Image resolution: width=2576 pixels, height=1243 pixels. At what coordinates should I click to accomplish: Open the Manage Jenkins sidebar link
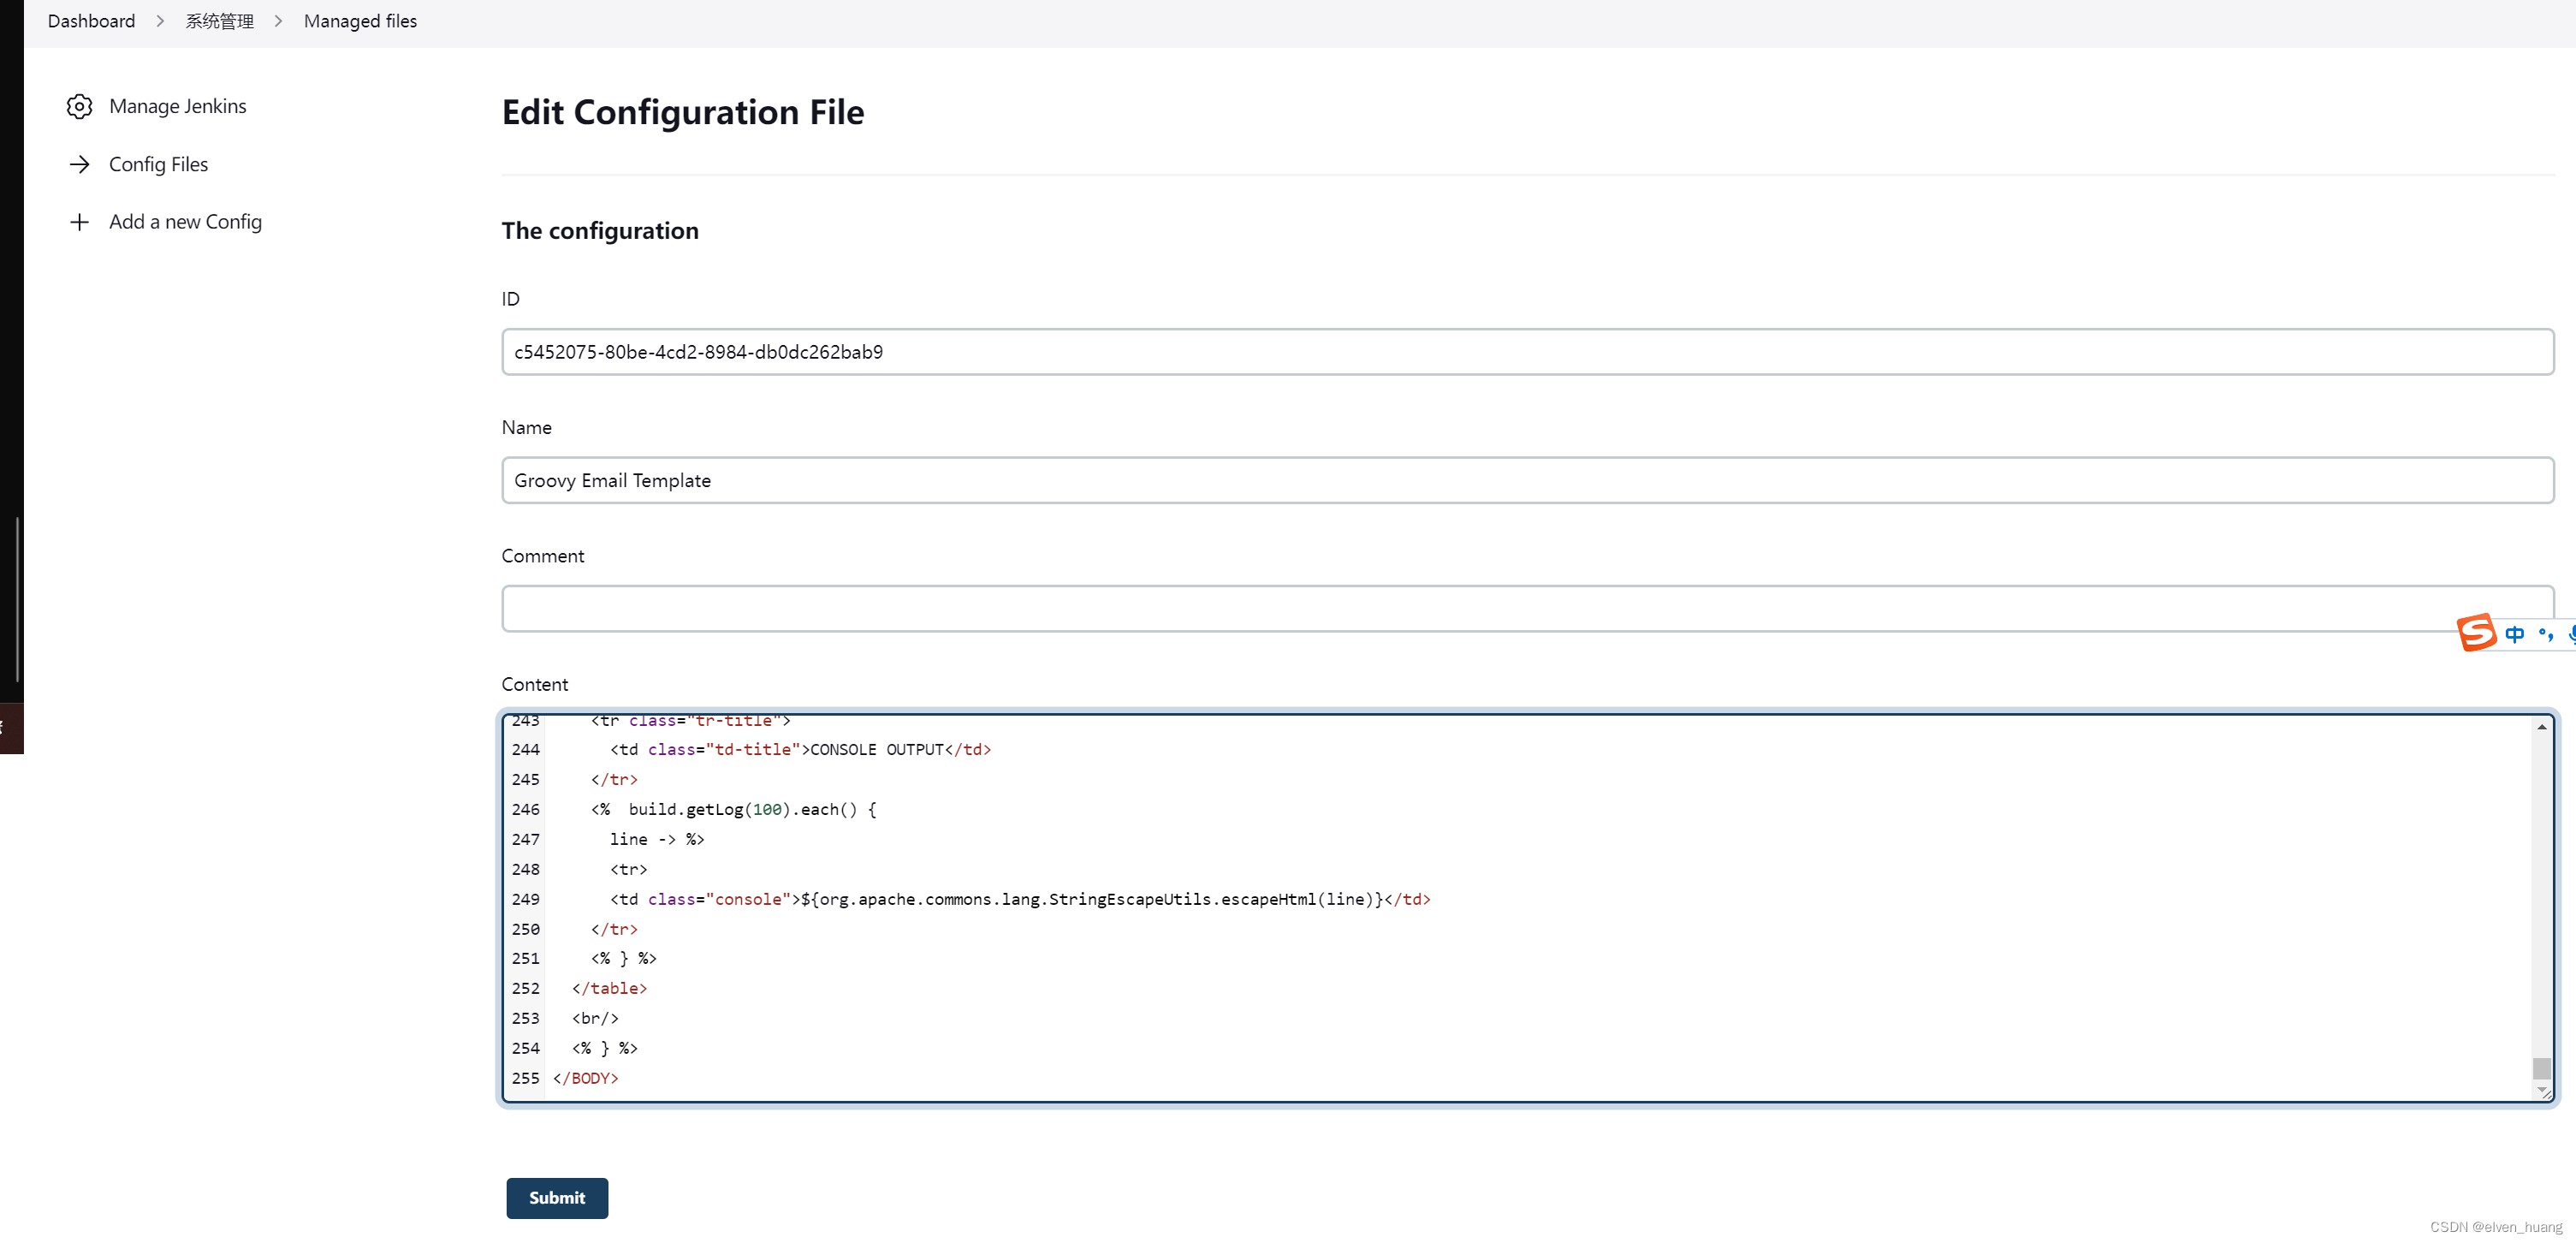pos(177,106)
